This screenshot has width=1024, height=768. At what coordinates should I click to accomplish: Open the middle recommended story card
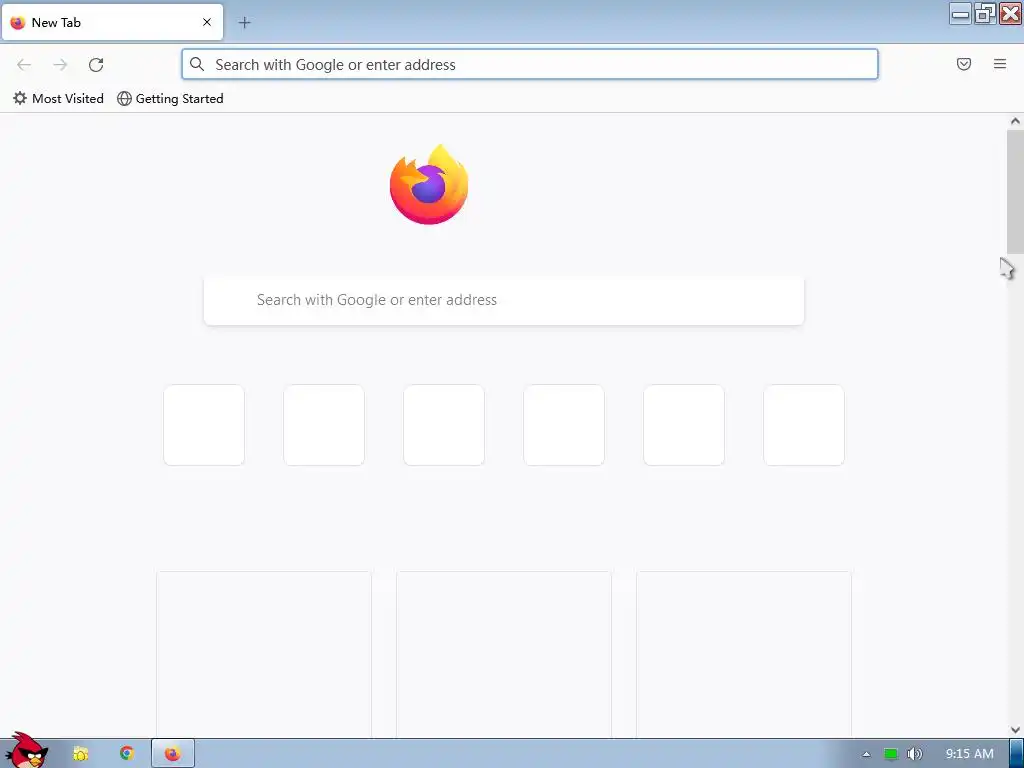[504, 654]
